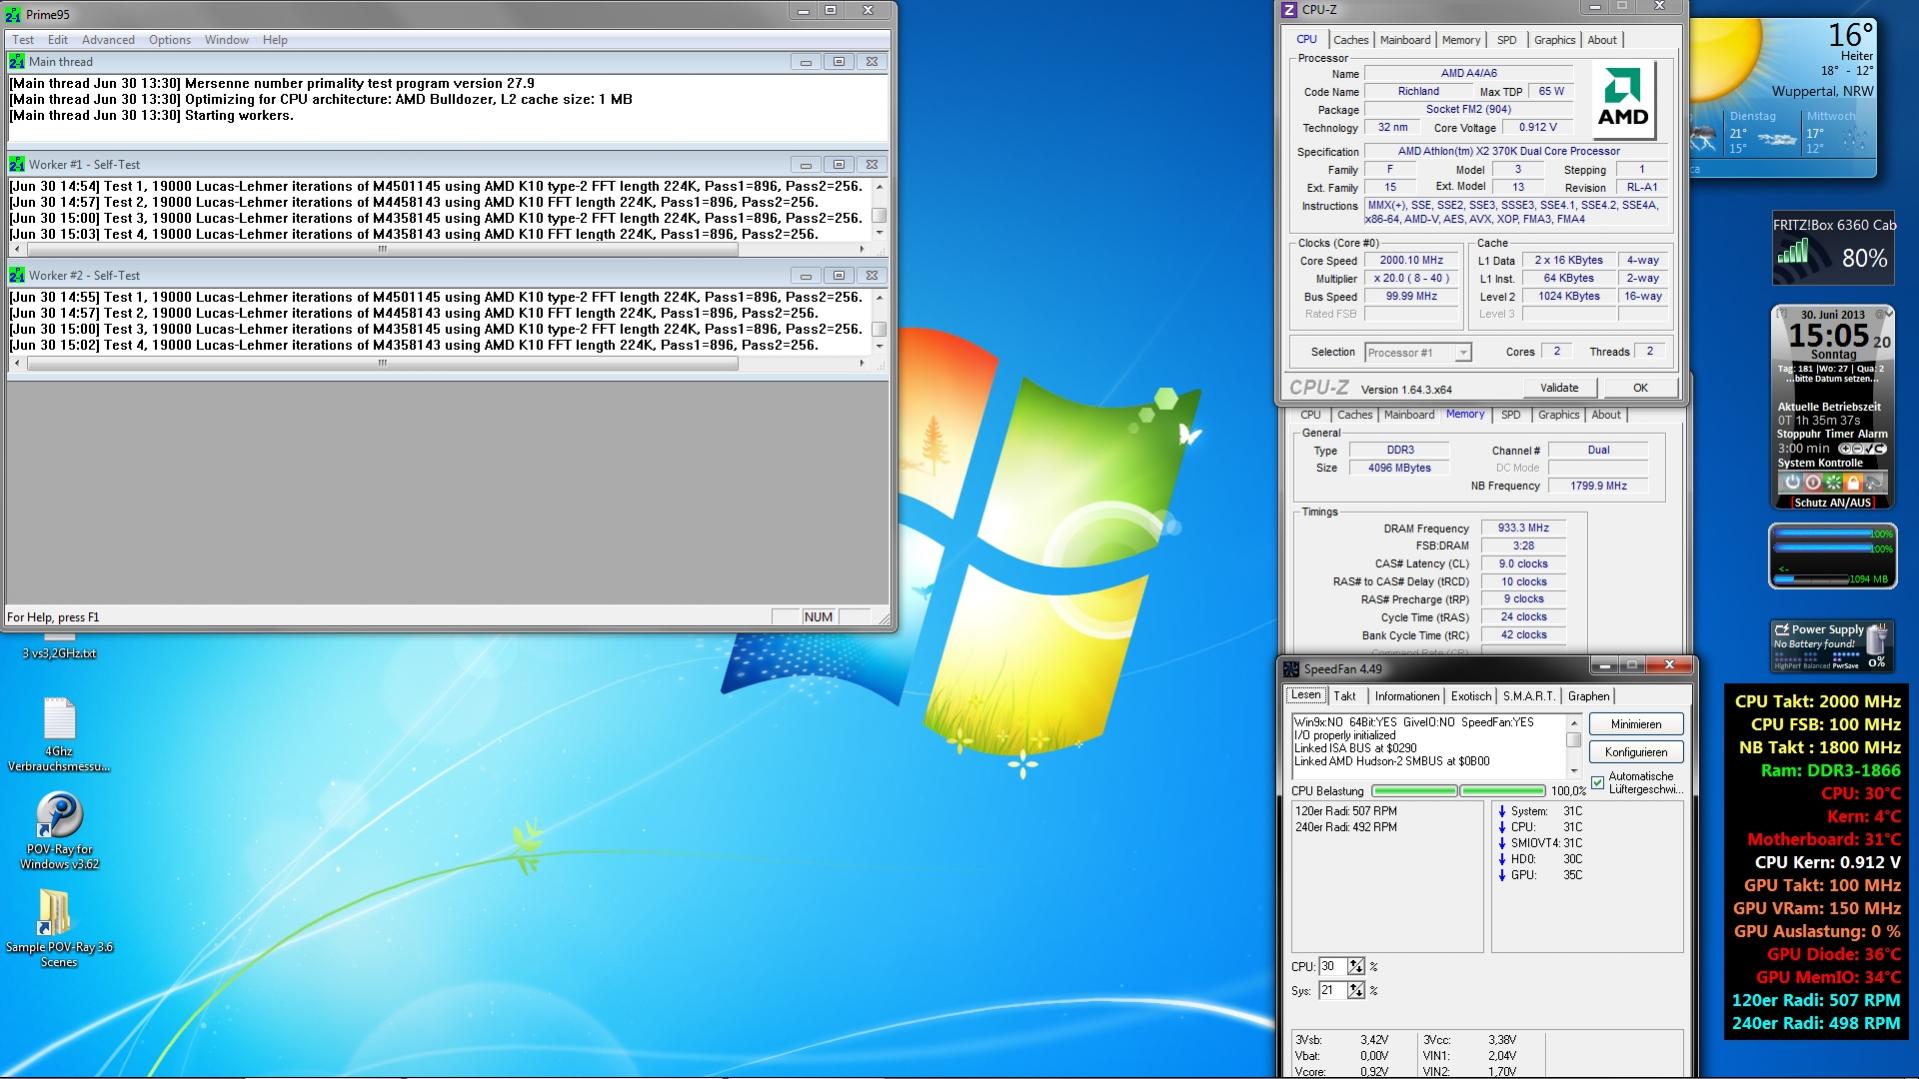Image resolution: width=1919 pixels, height=1079 pixels.
Task: Click the Worker #2 Self-Test window icon
Action: 17,276
